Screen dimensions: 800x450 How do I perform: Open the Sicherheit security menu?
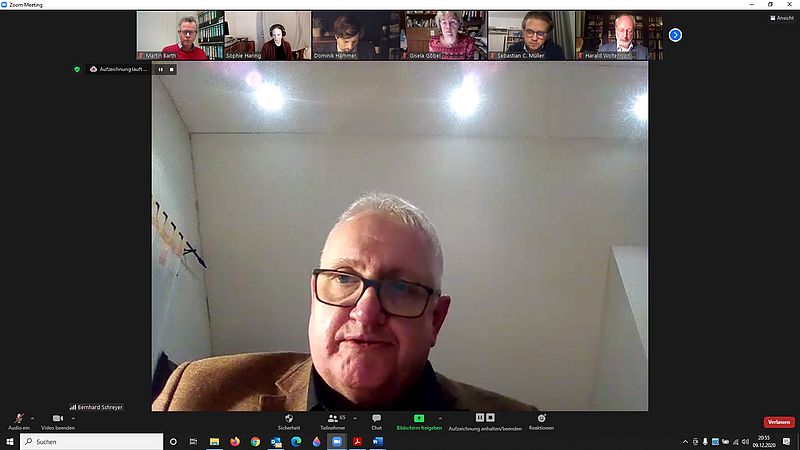(289, 421)
